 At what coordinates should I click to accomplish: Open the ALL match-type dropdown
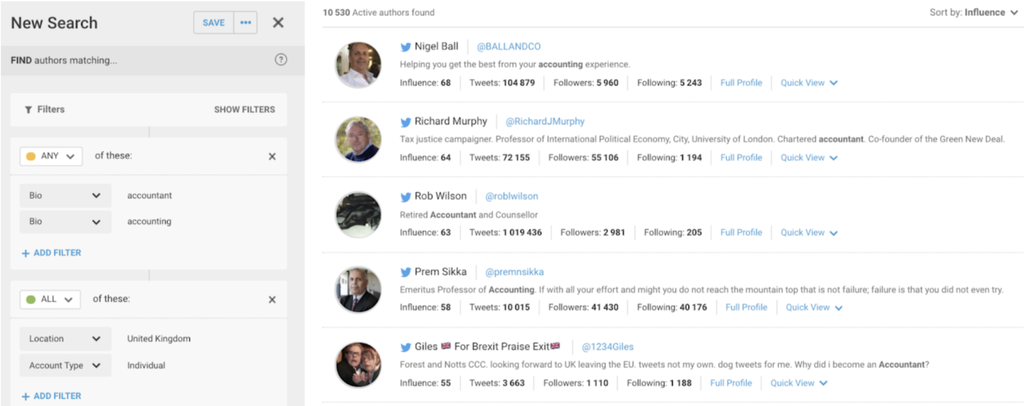tap(50, 299)
